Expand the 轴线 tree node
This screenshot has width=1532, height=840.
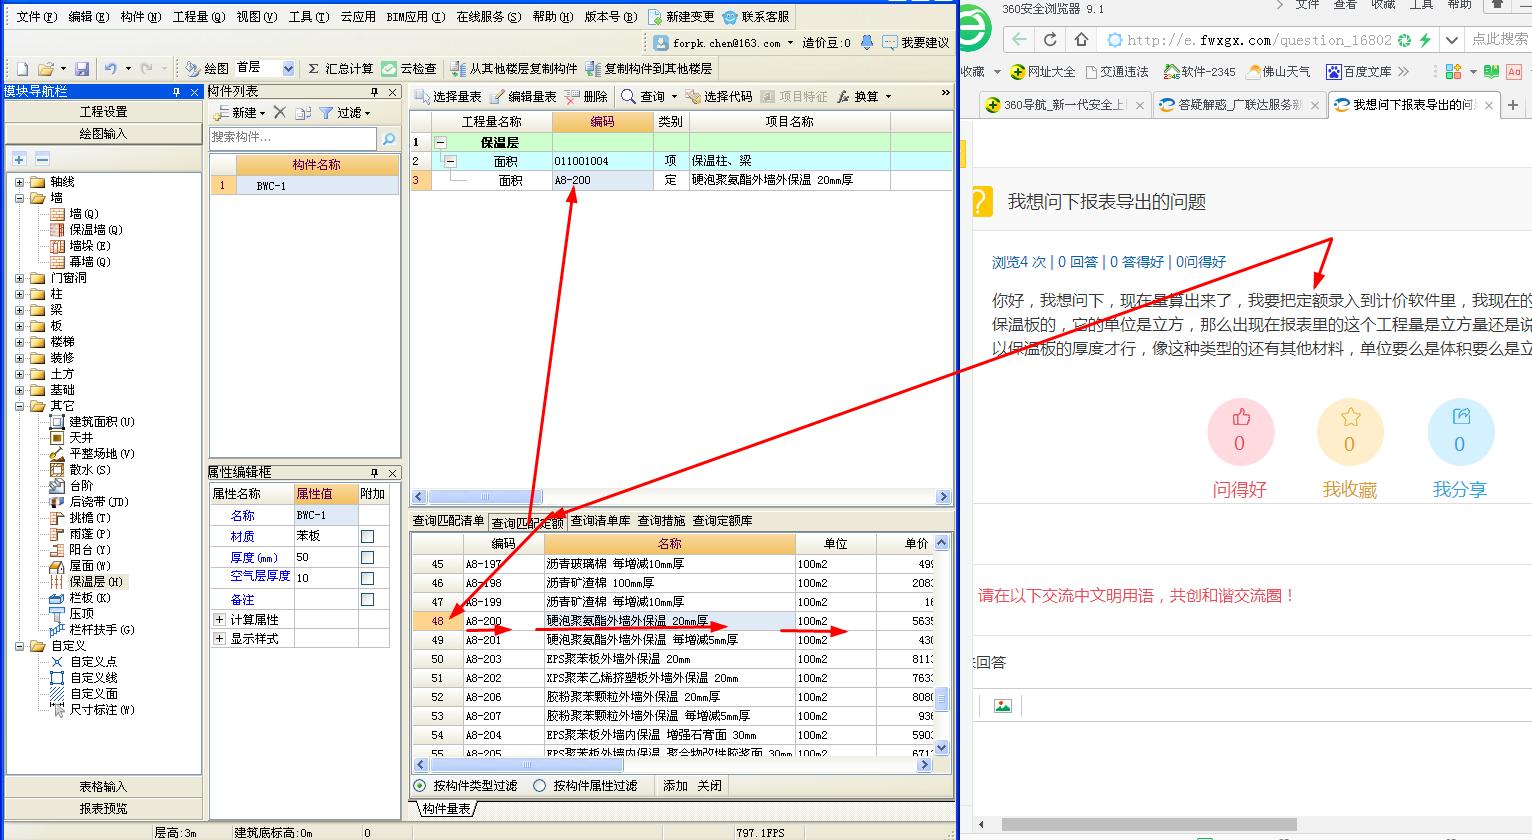coord(20,182)
